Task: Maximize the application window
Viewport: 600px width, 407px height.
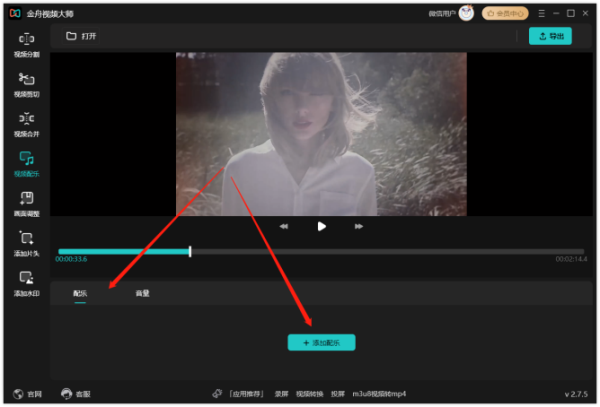Action: [x=571, y=13]
